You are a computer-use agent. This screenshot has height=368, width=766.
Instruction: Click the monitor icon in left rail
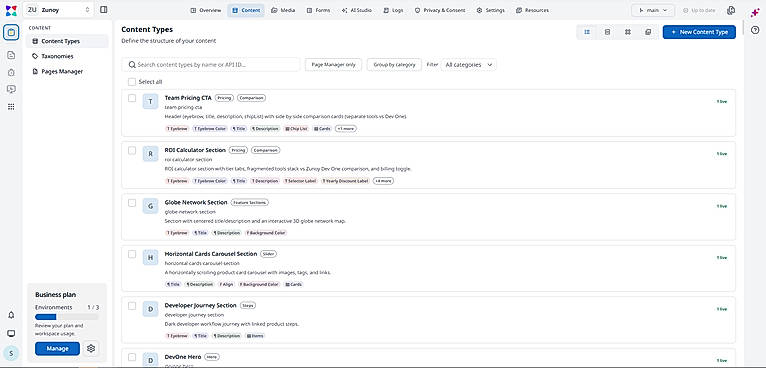11,333
